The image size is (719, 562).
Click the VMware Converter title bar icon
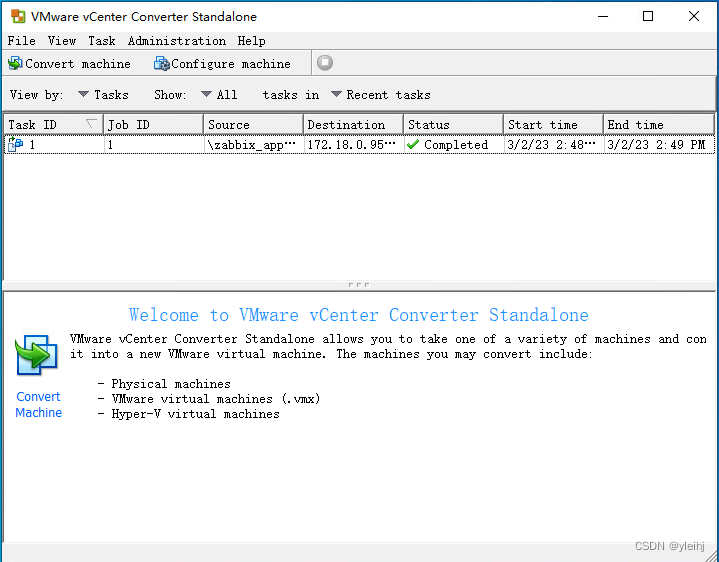tap(18, 17)
